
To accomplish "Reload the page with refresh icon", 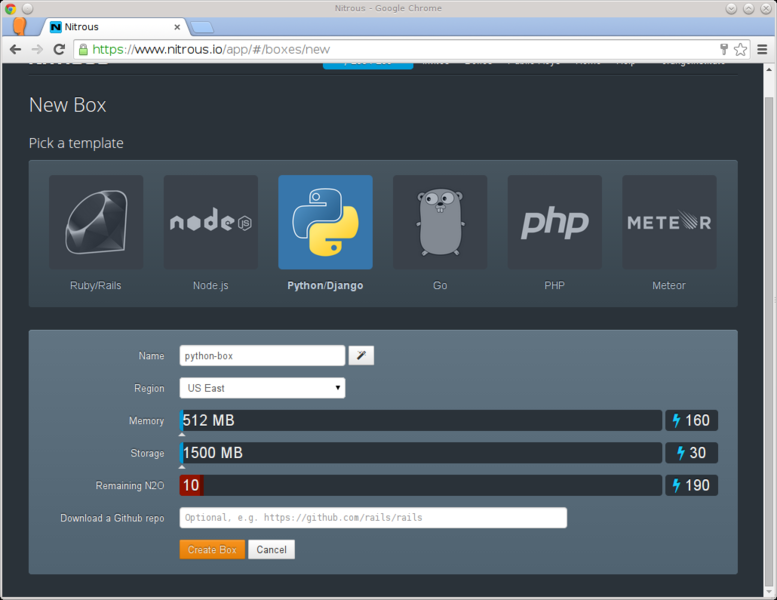I will (59, 50).
